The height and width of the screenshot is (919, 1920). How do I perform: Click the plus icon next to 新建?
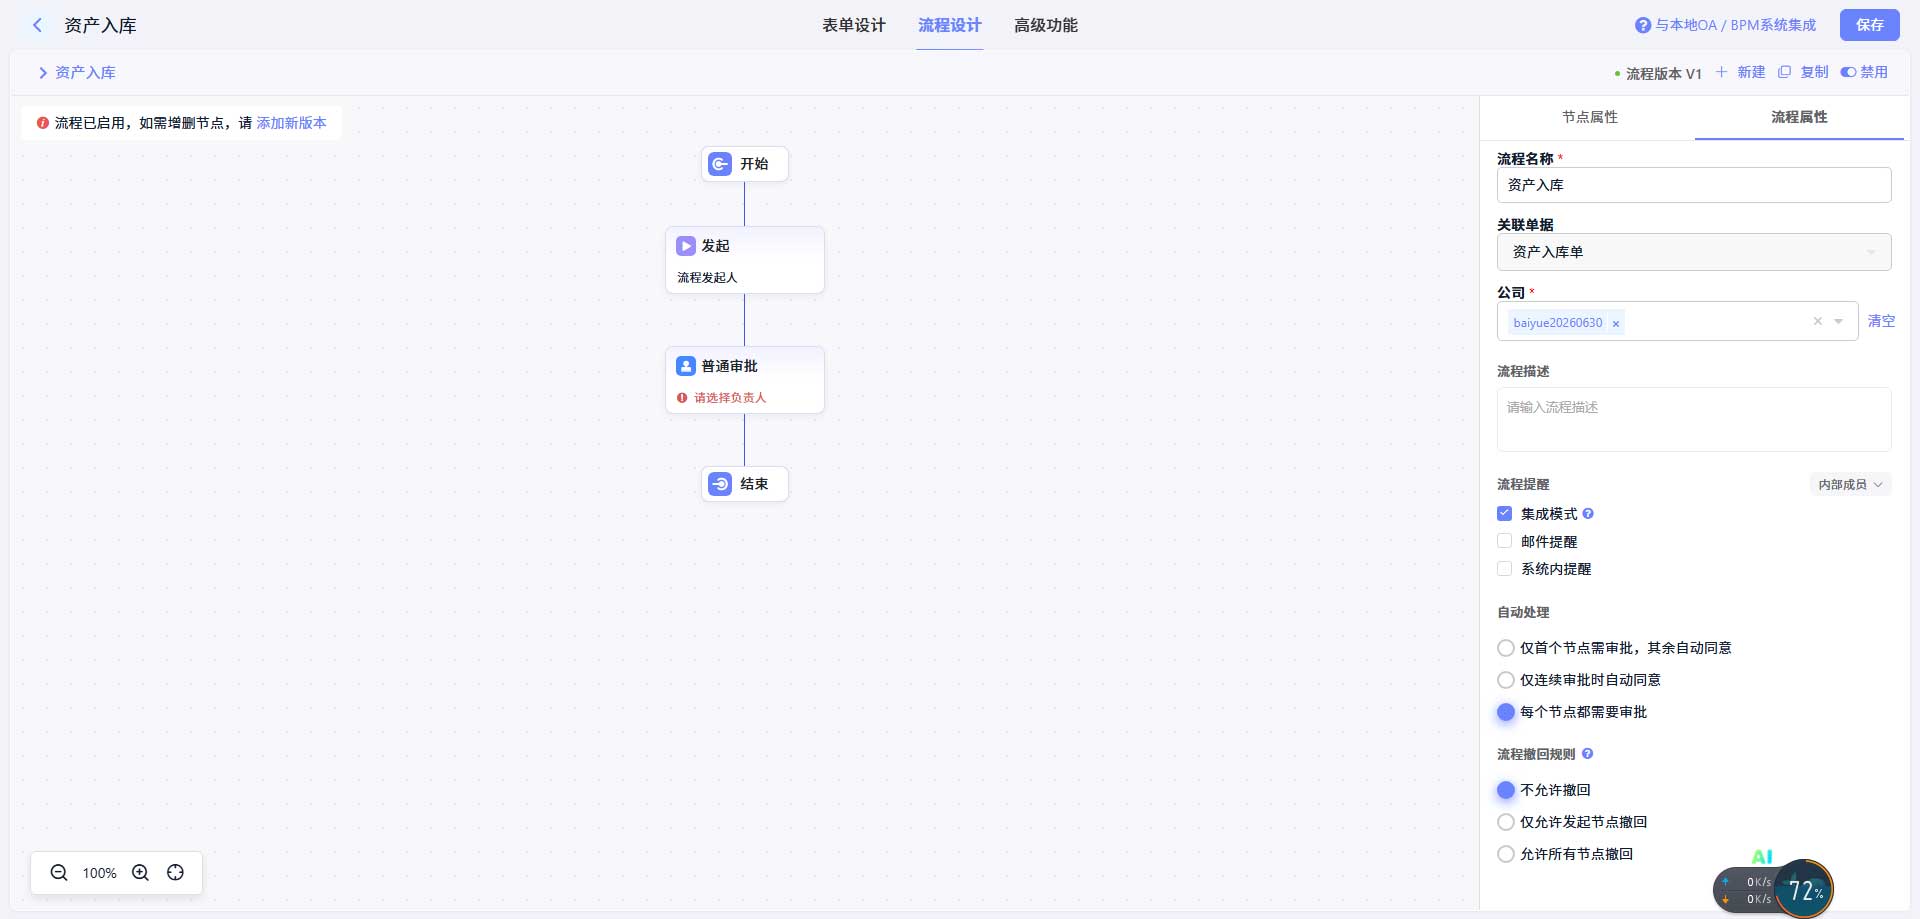coord(1721,72)
